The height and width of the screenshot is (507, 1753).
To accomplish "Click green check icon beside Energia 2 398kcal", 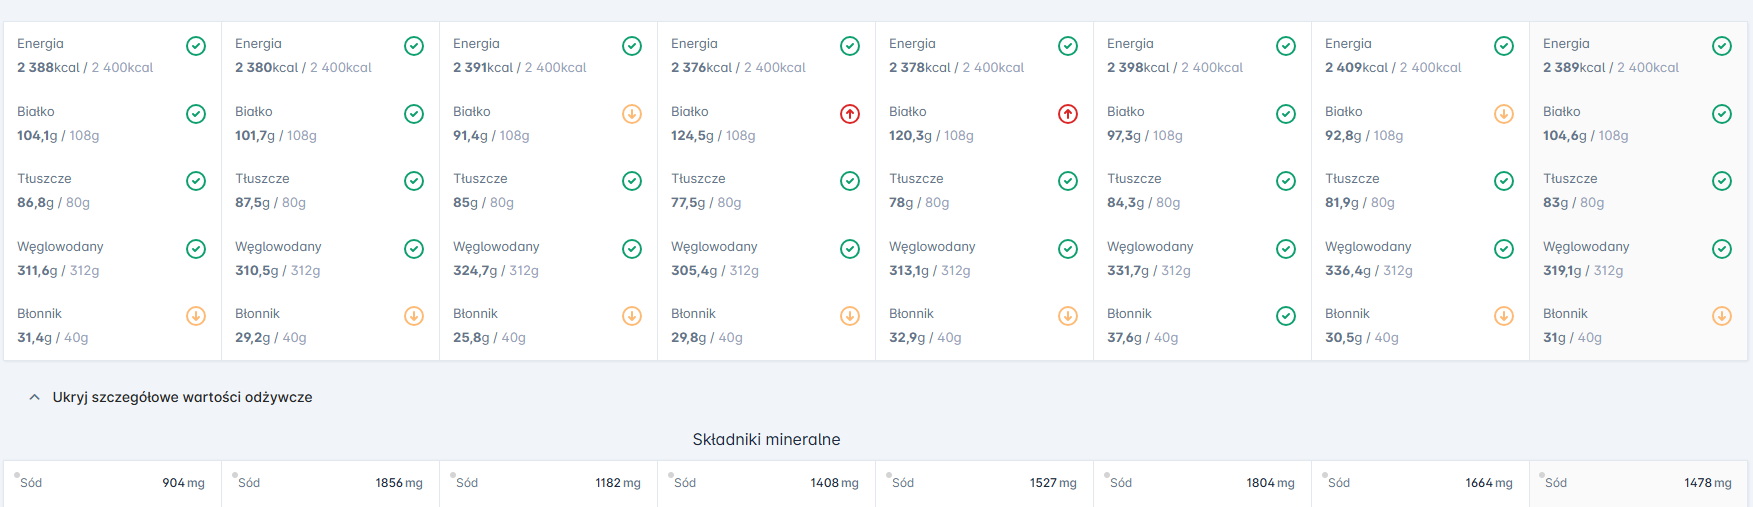I will point(1286,46).
